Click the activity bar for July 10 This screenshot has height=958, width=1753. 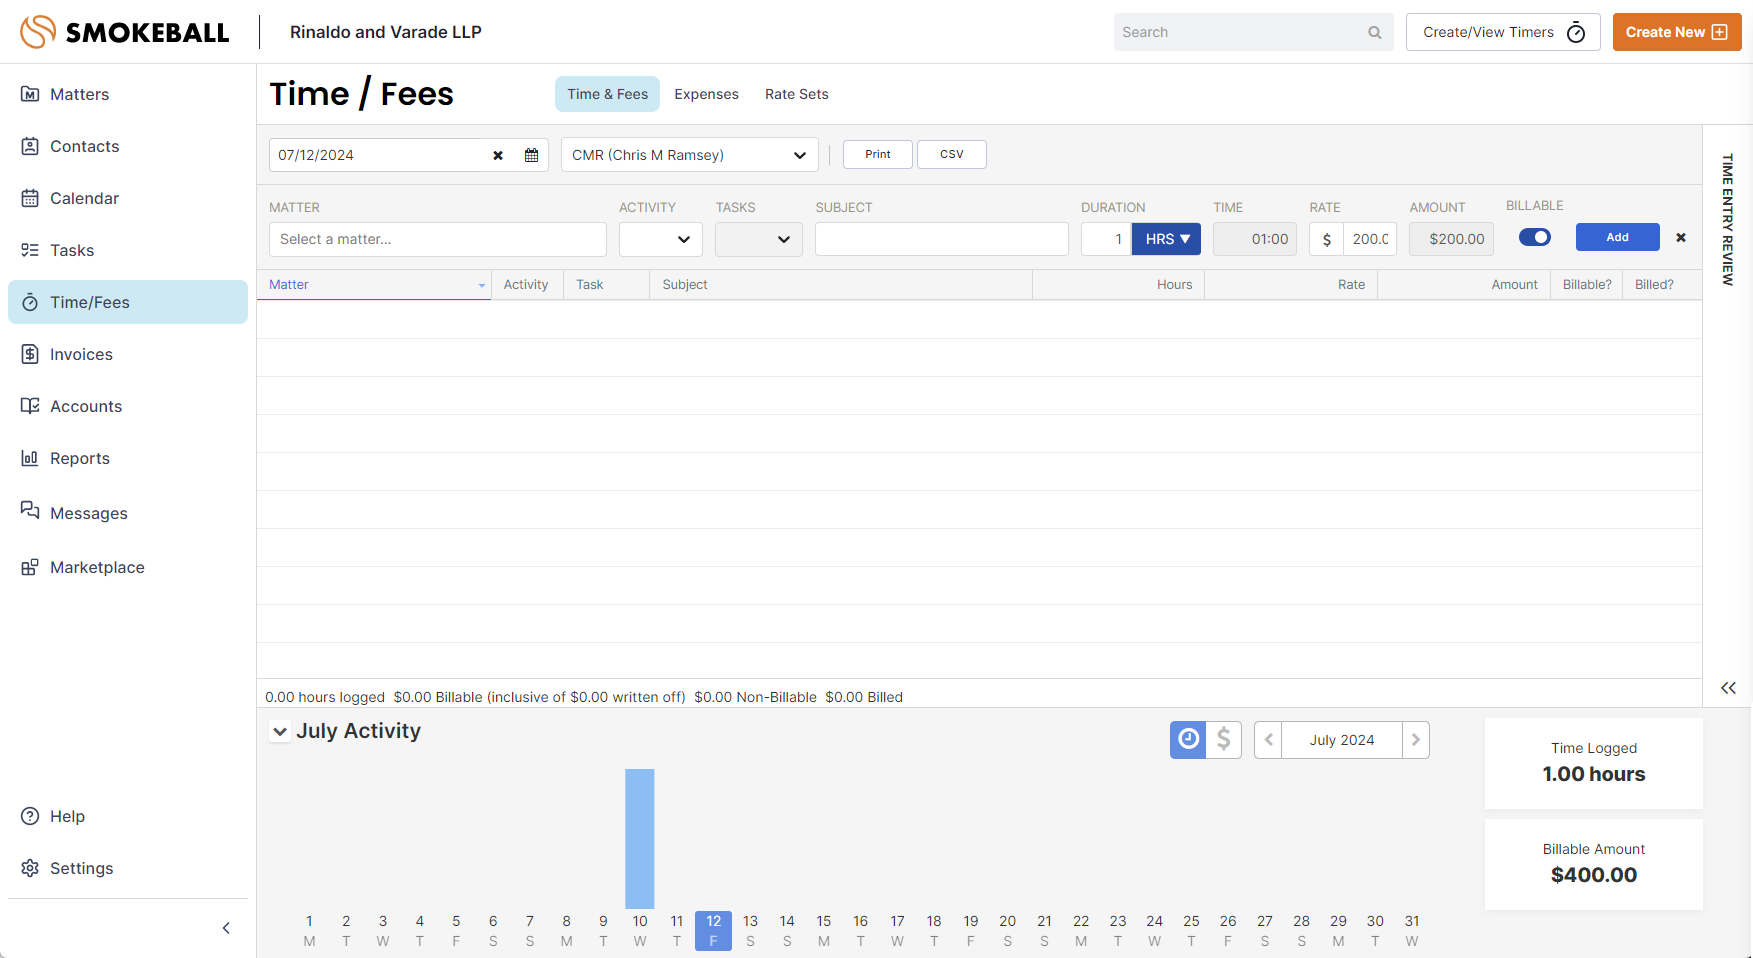640,838
